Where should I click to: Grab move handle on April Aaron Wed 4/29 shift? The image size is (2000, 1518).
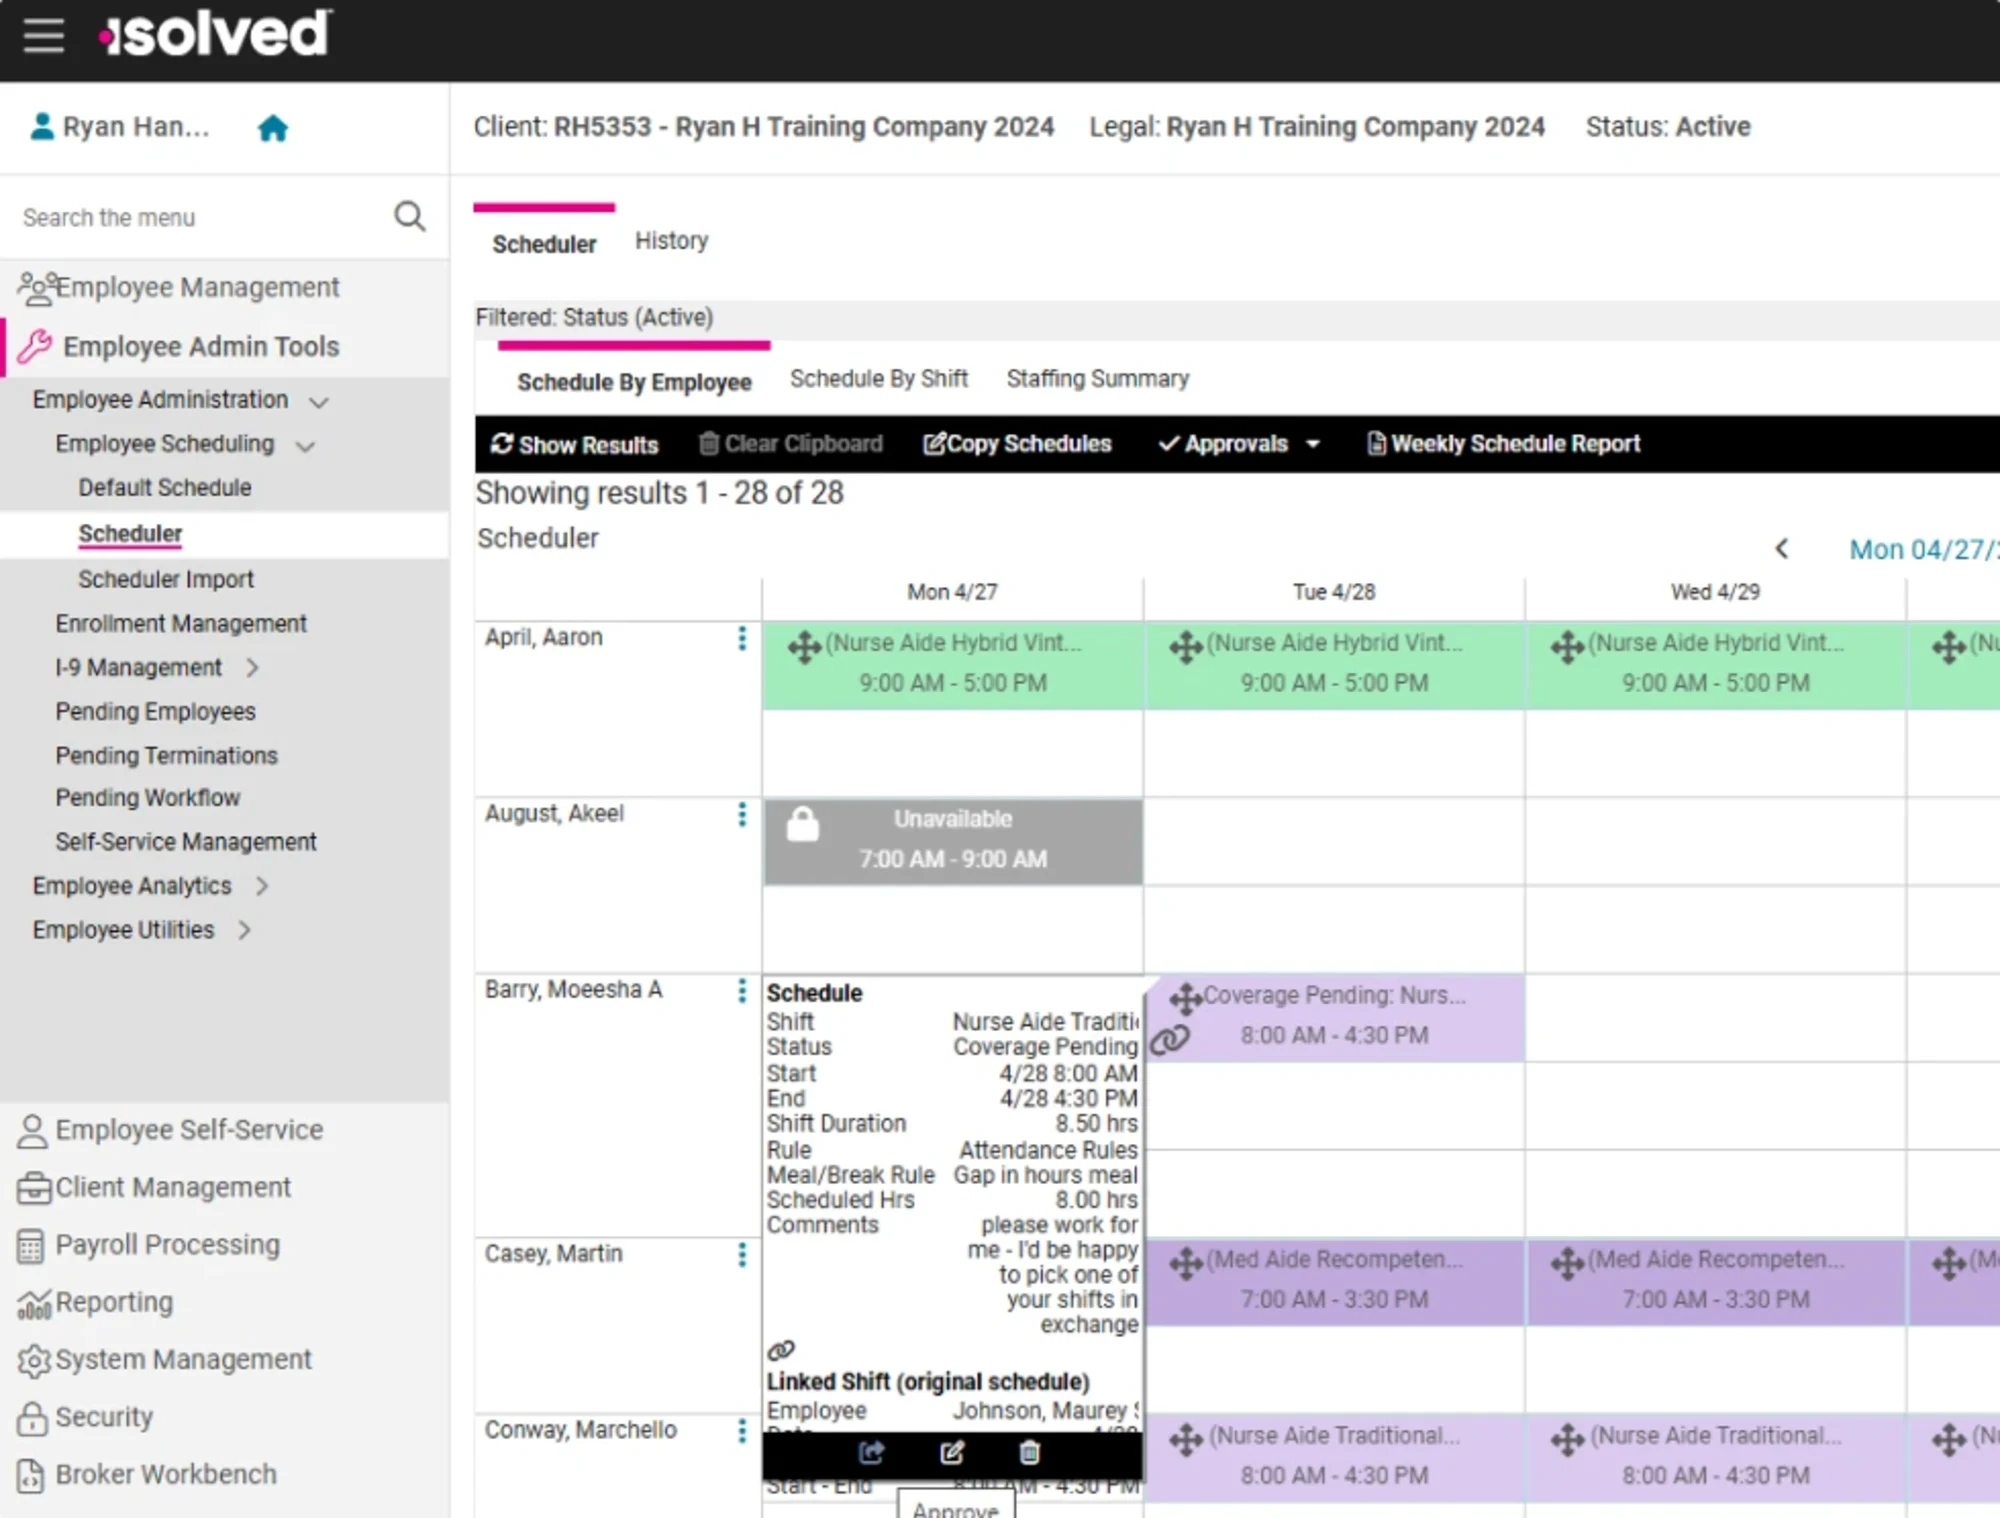[1567, 646]
